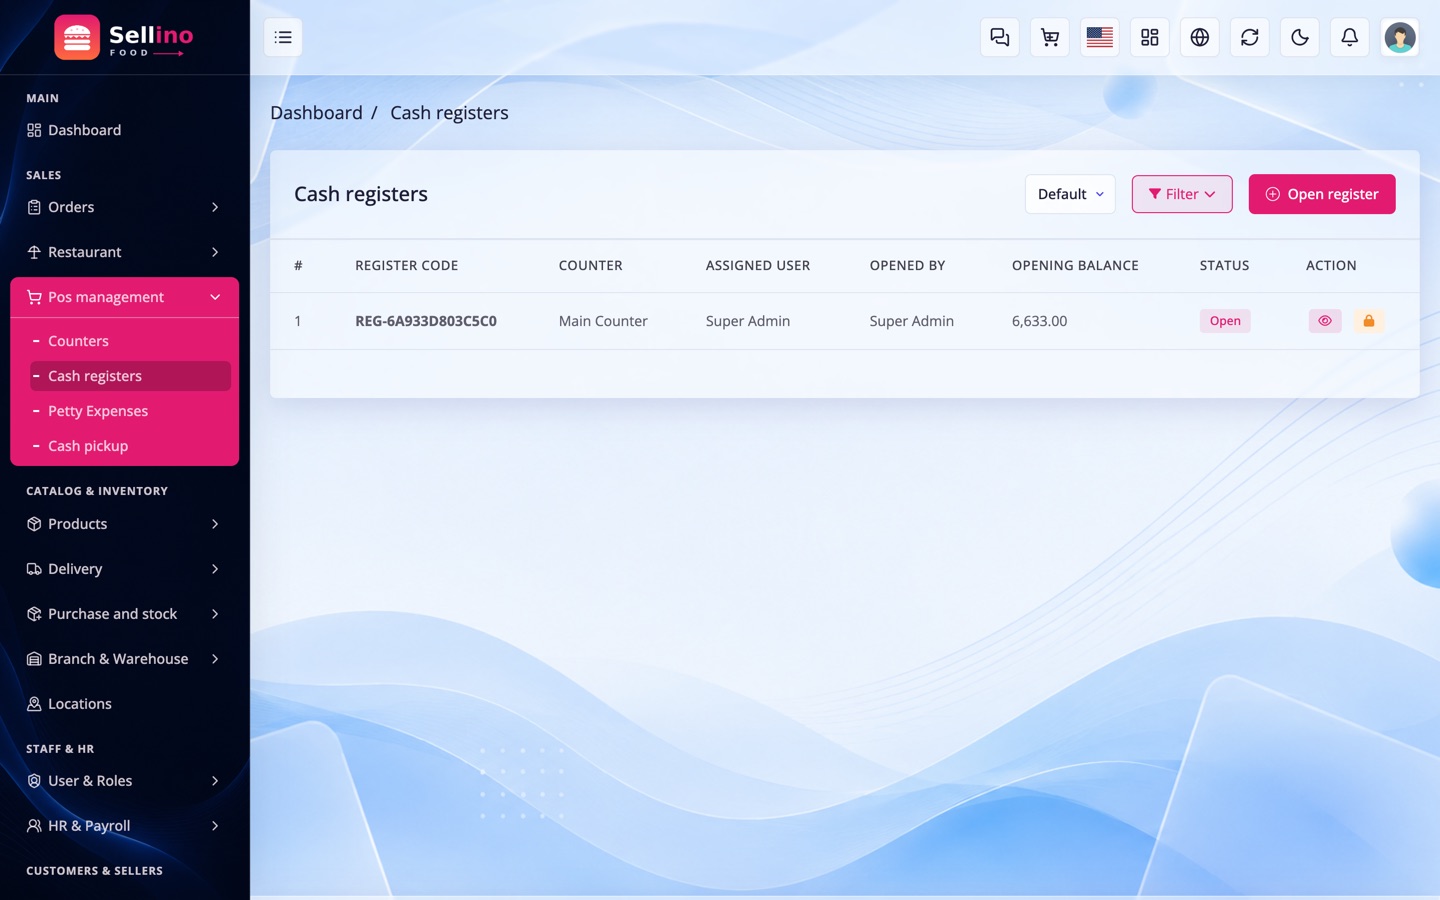Open the Cash pickup submenu item
The width and height of the screenshot is (1440, 900).
tap(131, 446)
